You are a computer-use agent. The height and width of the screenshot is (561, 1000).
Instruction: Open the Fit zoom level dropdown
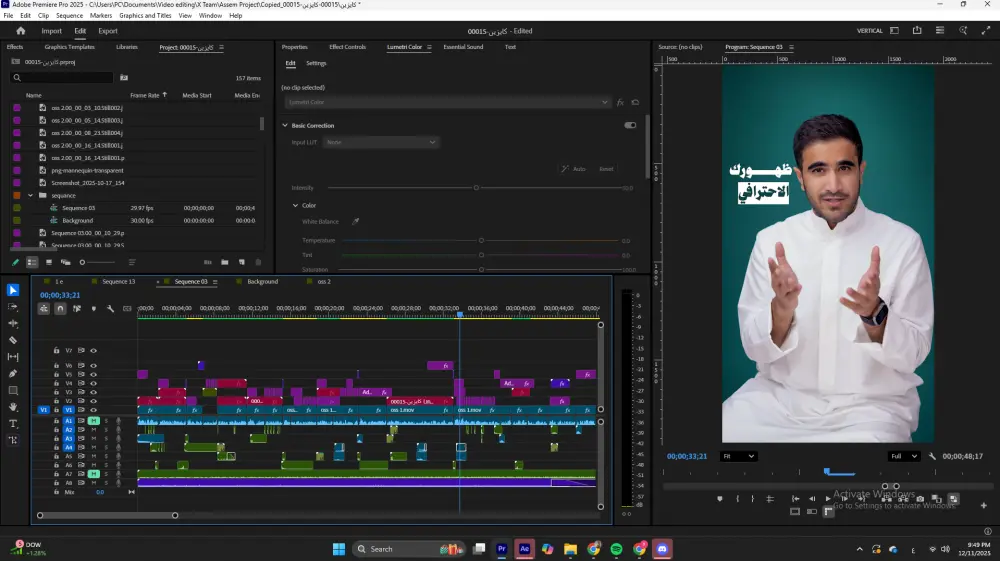738,456
